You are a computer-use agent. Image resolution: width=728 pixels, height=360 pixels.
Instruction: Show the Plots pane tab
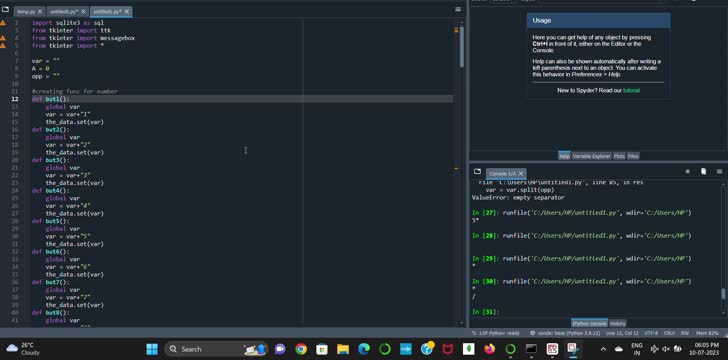click(619, 156)
